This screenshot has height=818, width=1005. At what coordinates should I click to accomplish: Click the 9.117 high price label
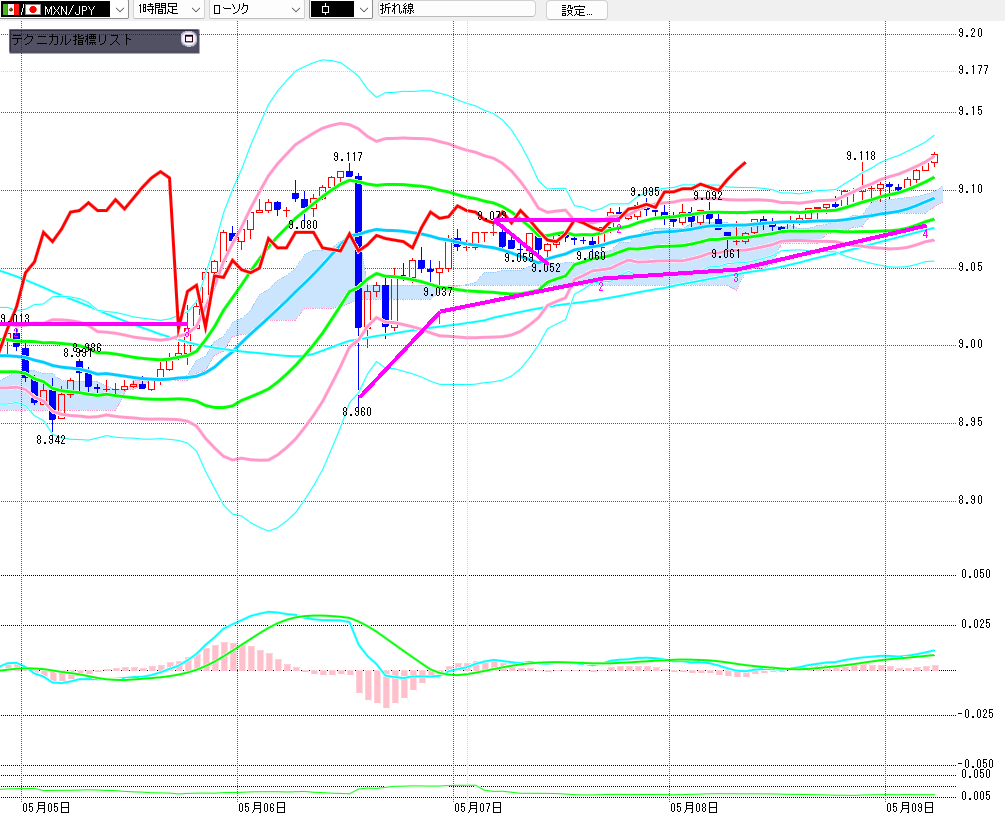click(x=348, y=156)
